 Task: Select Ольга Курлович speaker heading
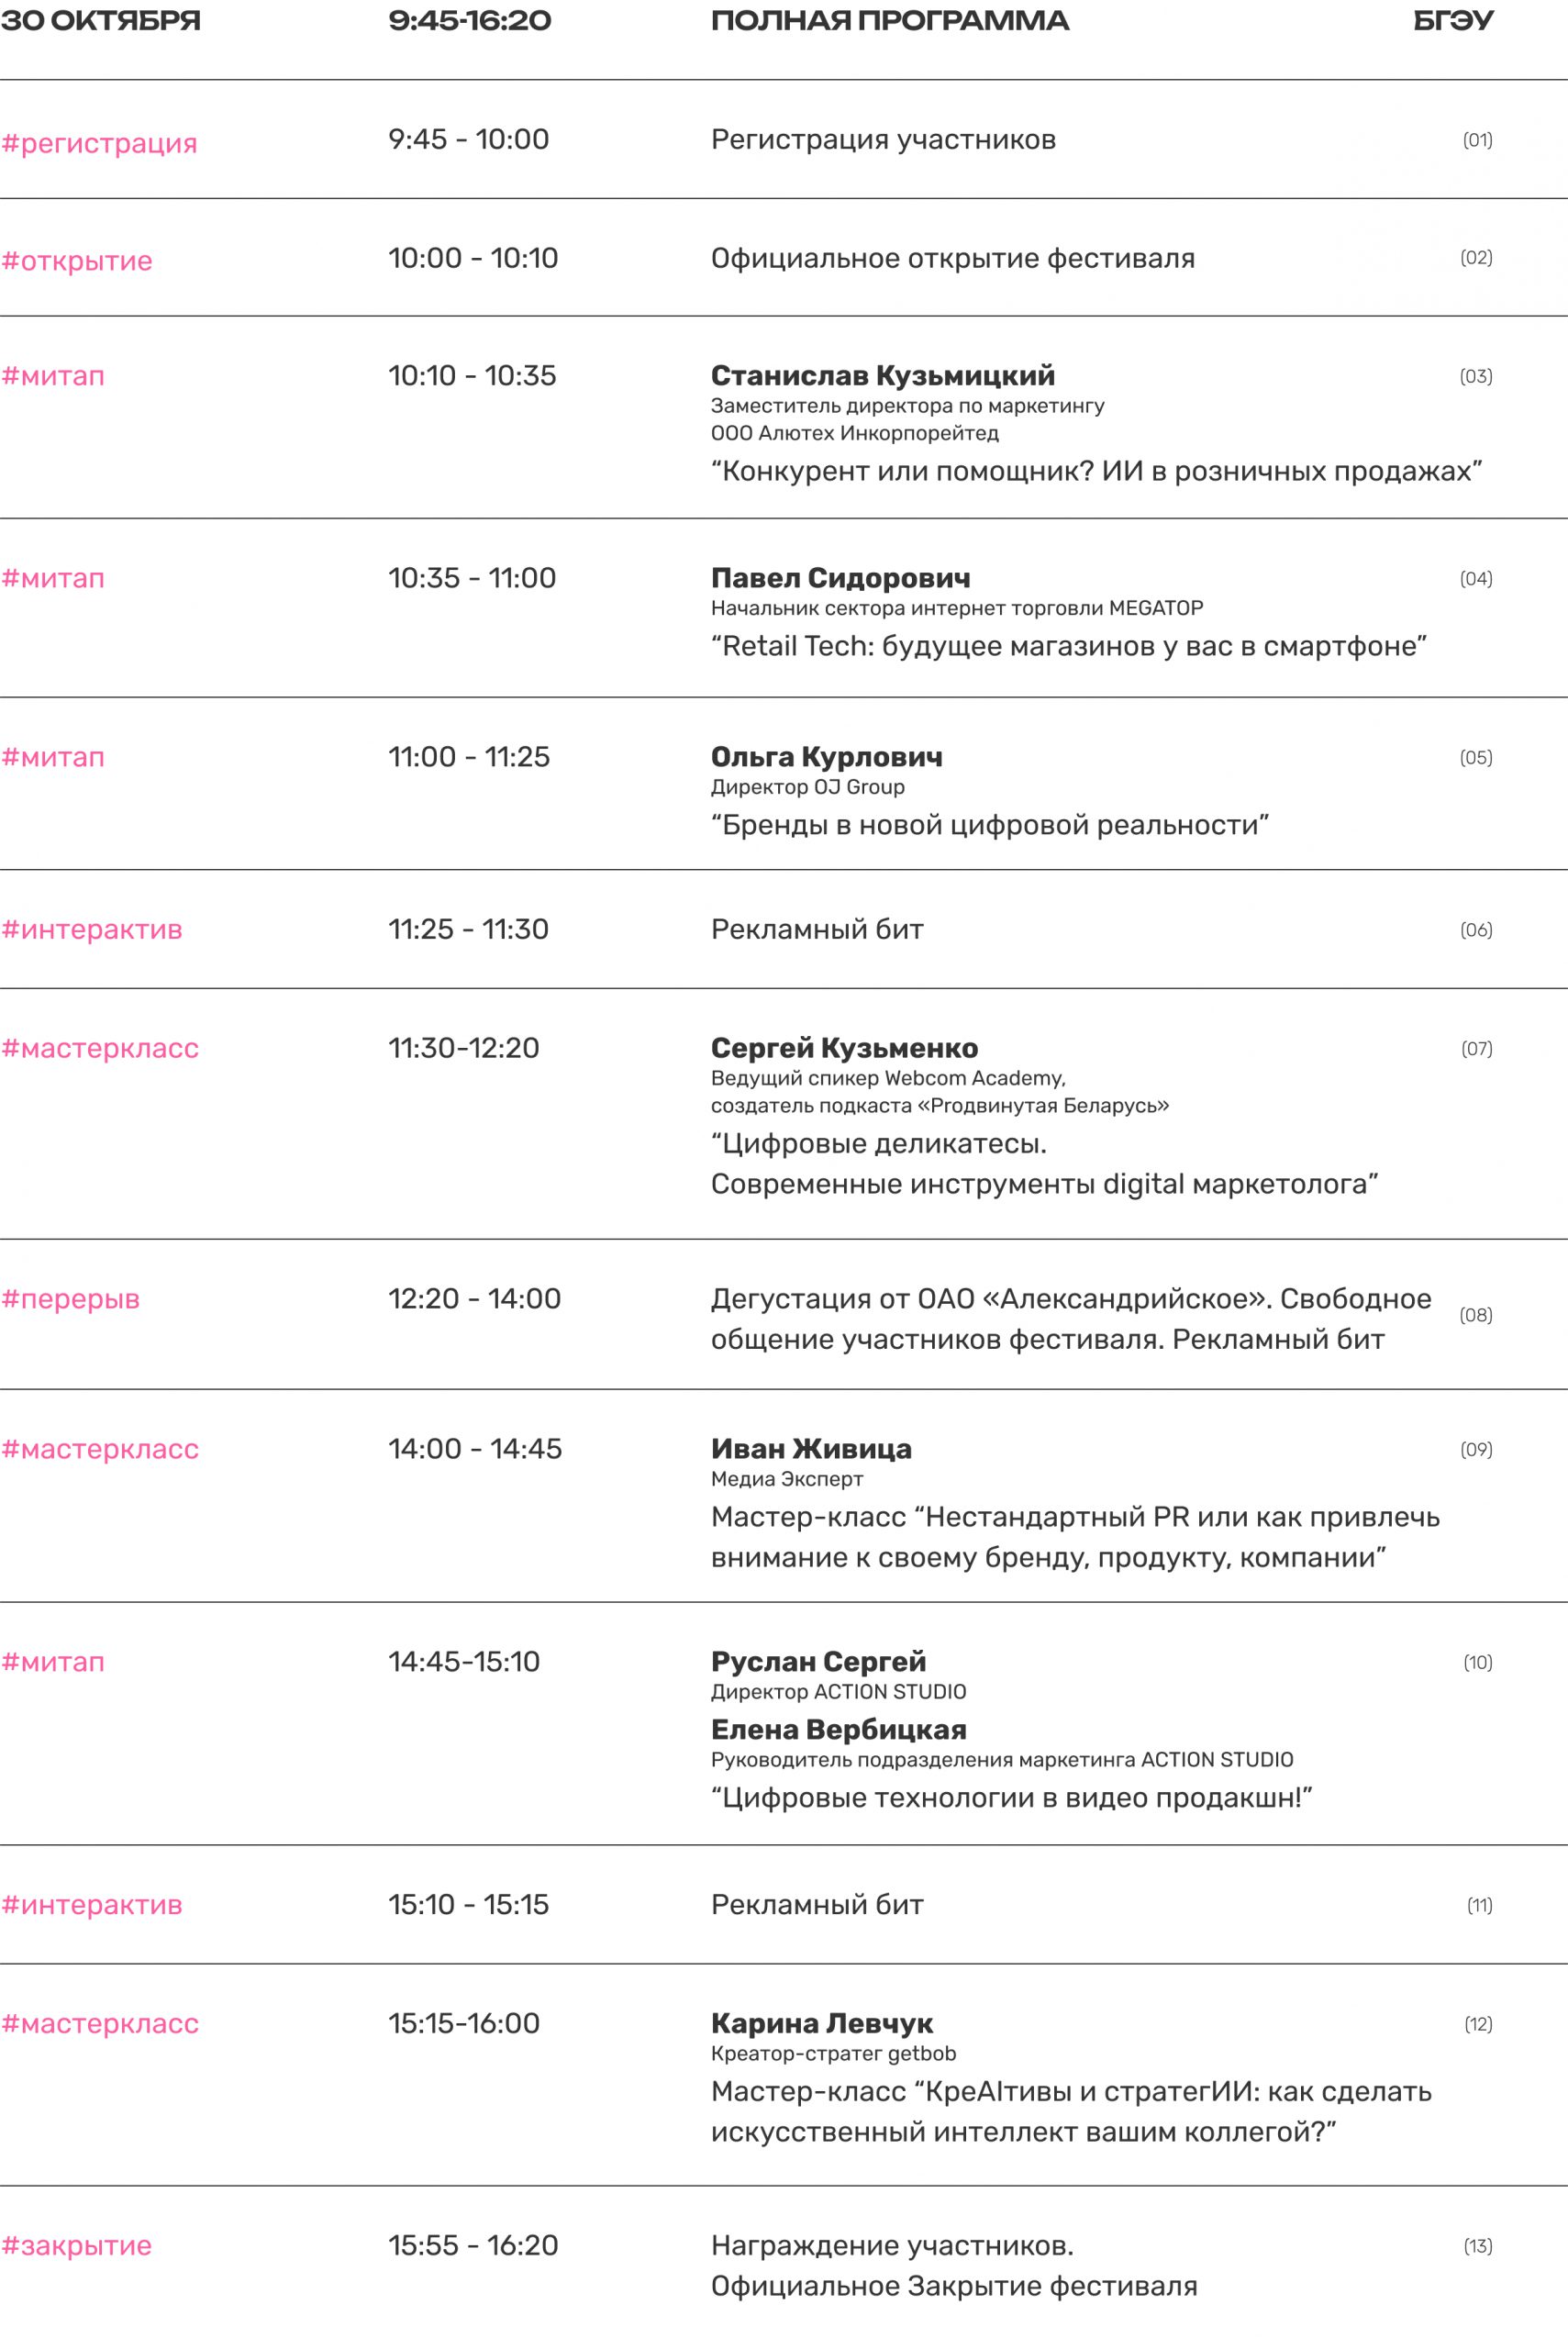[826, 757]
